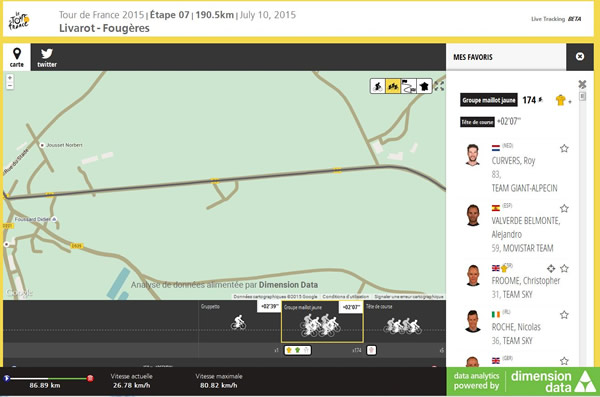Screen dimensions: 600x397
Task: Click the polka dot jersey badge
Action: [371, 350]
